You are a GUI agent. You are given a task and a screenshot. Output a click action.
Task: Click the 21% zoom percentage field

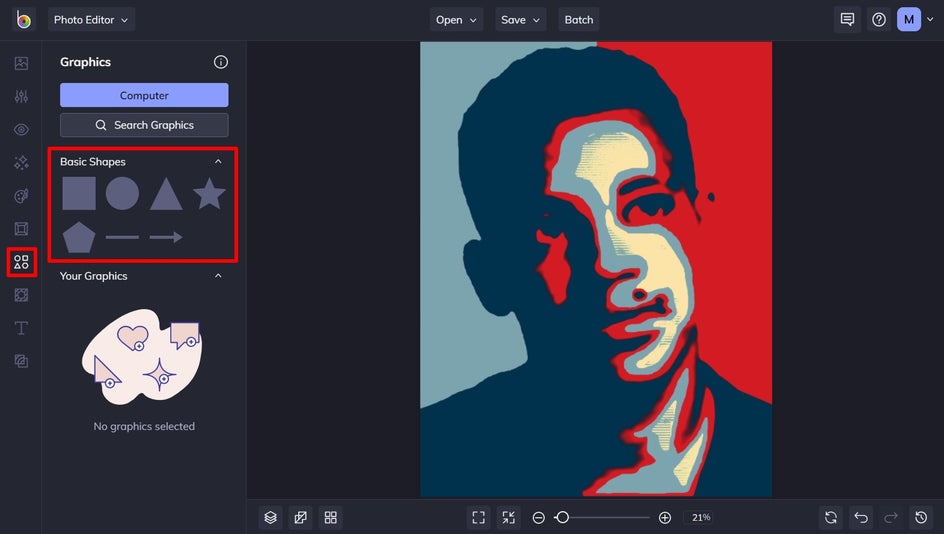click(x=701, y=517)
